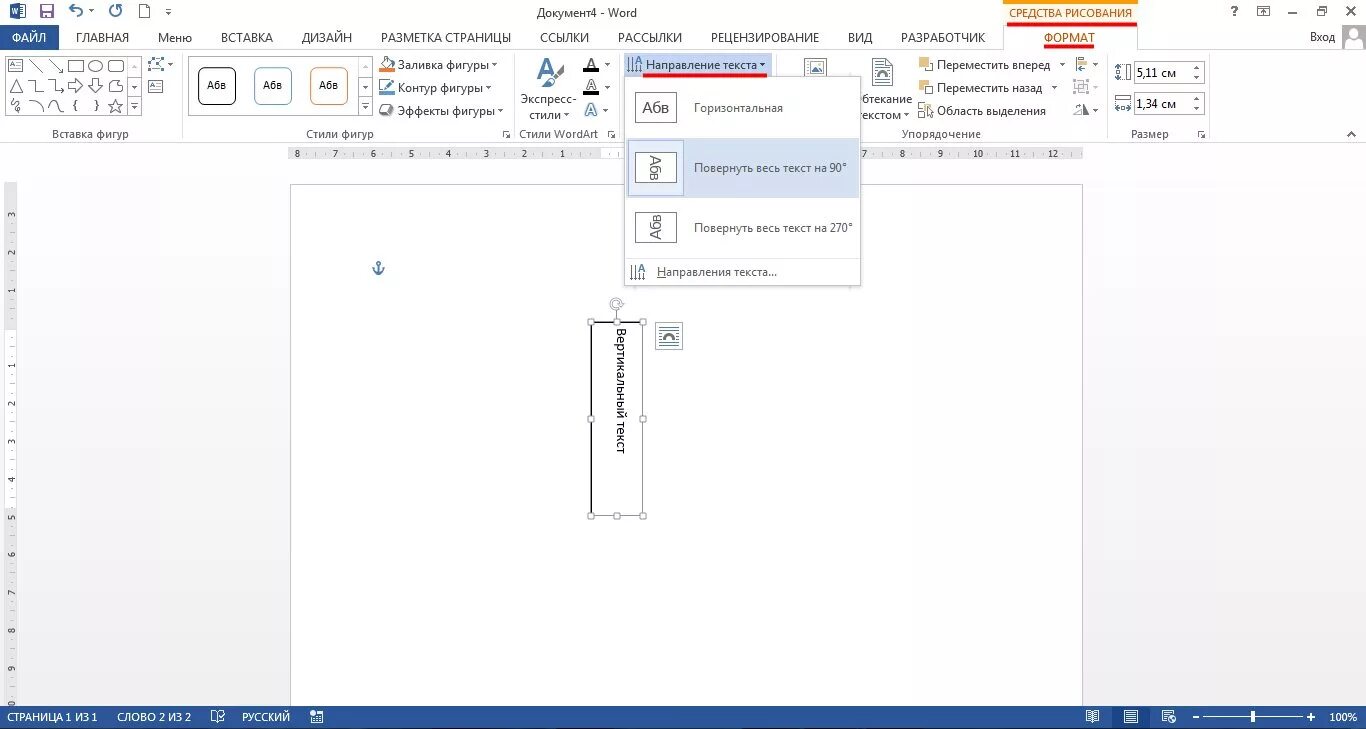Choose Повернуть весь текст на 90°
The image size is (1366, 729).
[x=742, y=168]
